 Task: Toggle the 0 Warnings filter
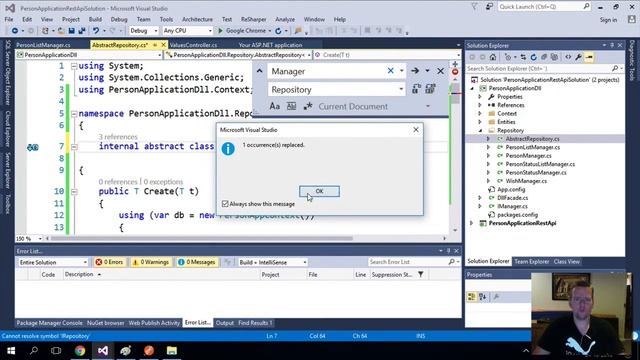pos(151,262)
